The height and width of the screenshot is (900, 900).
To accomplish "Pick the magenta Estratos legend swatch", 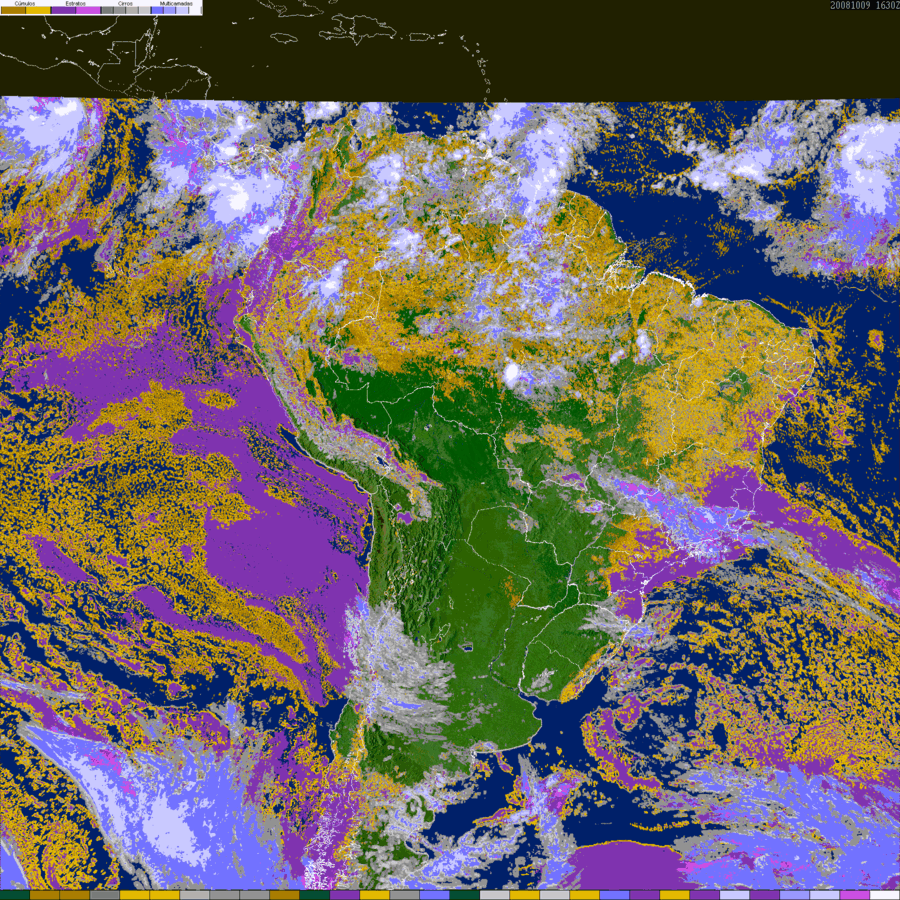I will click(88, 10).
